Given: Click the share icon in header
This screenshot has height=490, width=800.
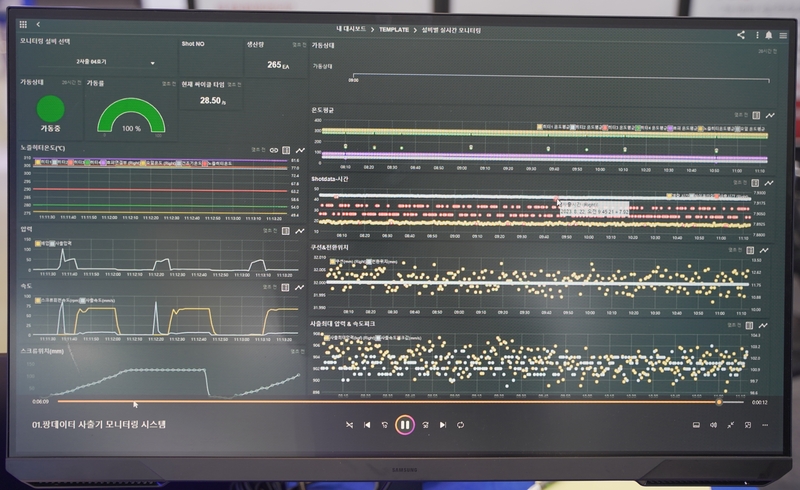Looking at the screenshot, I should click(x=741, y=34).
